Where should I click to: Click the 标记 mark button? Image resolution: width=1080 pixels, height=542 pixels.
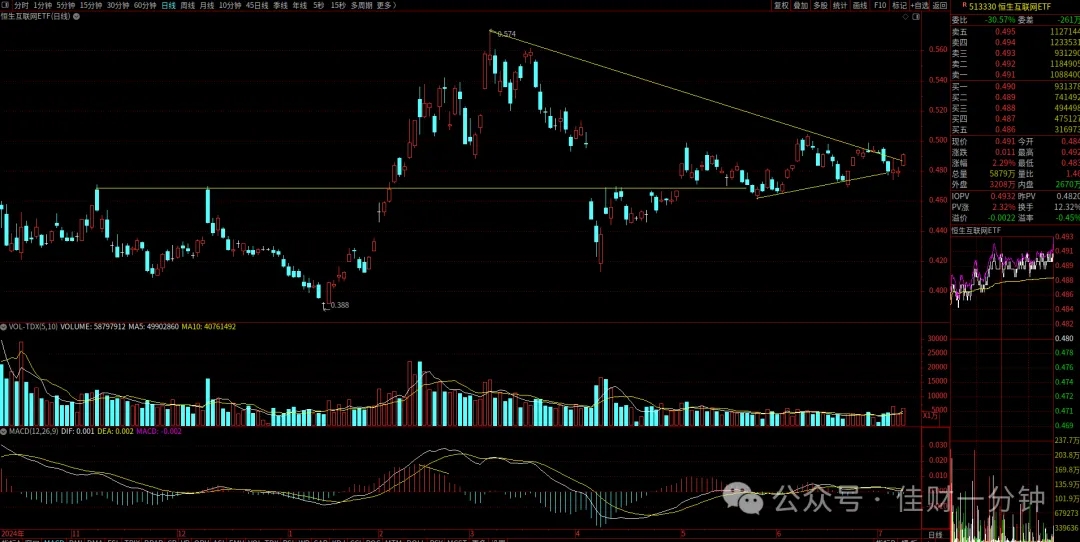pos(900,5)
